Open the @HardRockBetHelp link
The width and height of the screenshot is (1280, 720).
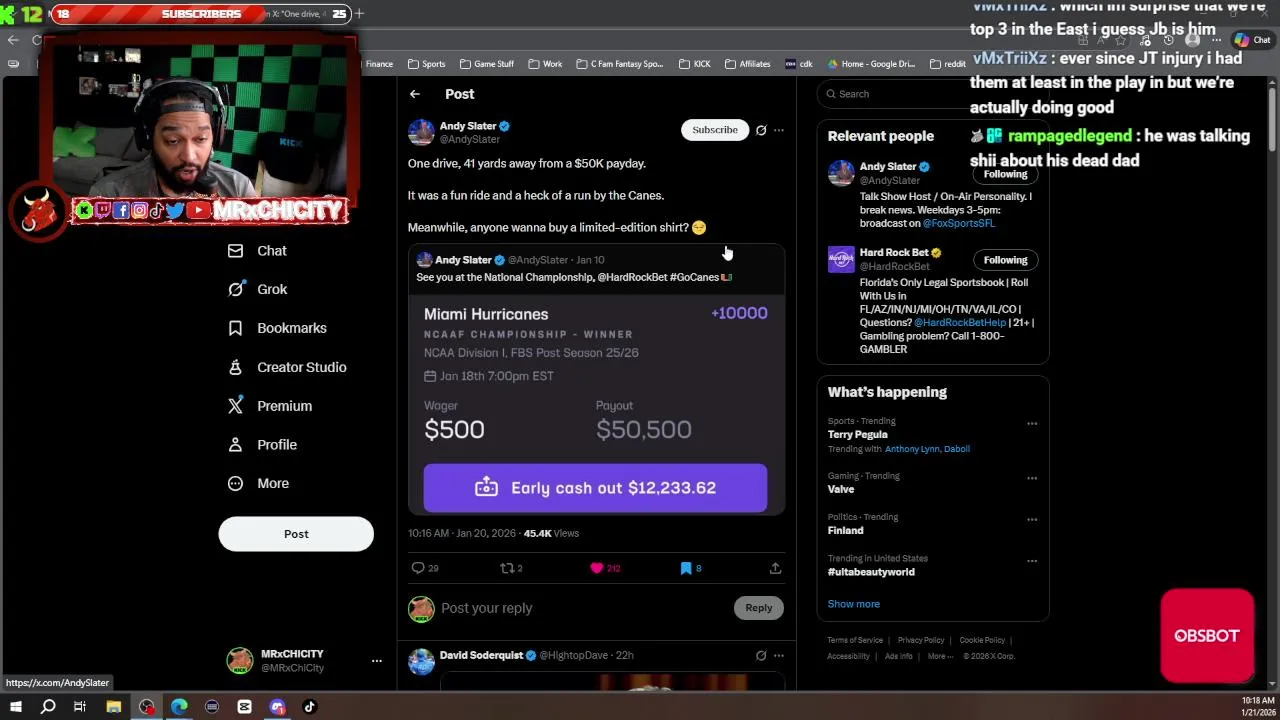(960, 323)
